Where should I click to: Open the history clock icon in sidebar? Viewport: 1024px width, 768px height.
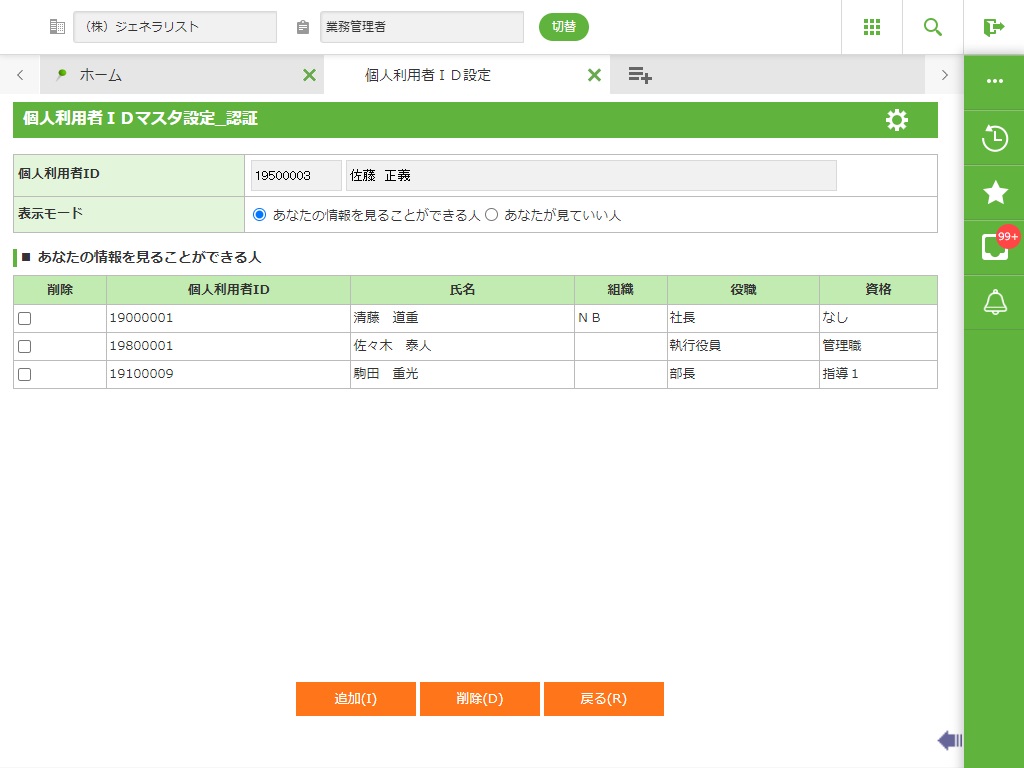(994, 138)
